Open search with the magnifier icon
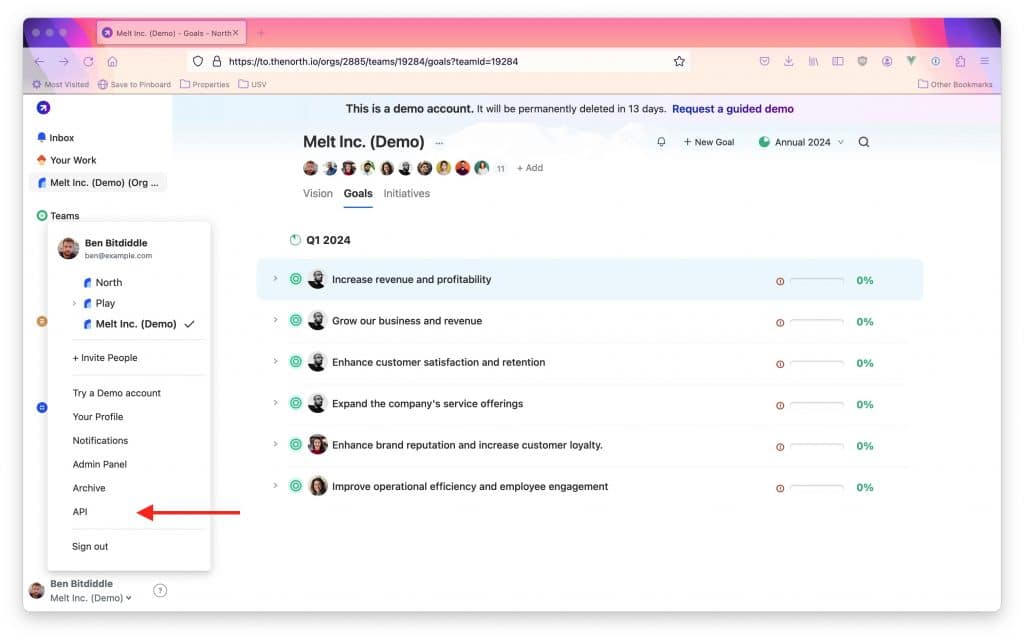 coord(864,142)
